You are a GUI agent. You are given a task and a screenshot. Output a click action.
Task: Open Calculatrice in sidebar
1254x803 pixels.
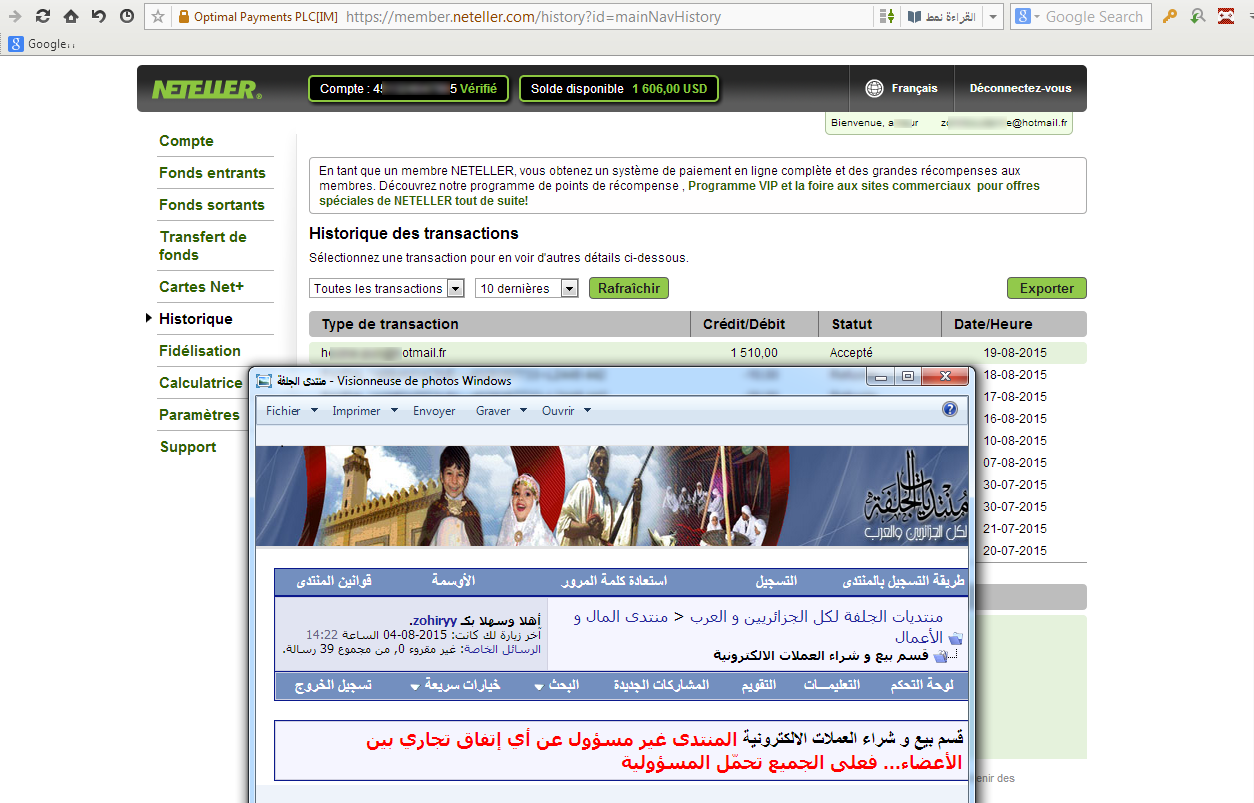[201, 383]
